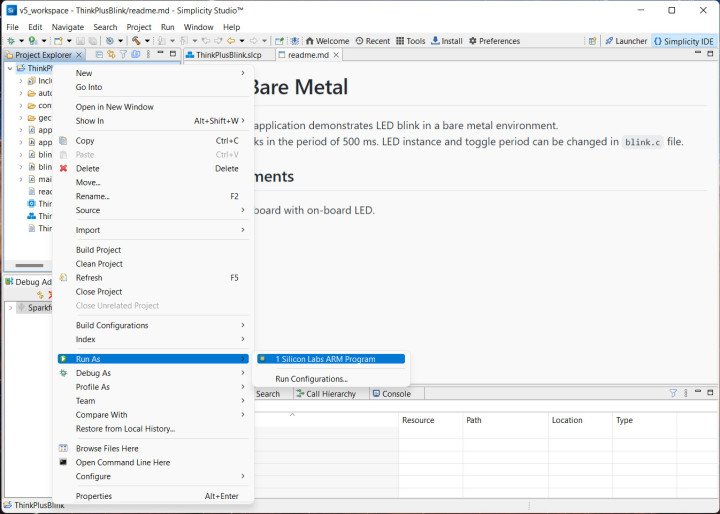The height and width of the screenshot is (514, 720).
Task: Select Build Project in context menu
Action: coord(153,250)
